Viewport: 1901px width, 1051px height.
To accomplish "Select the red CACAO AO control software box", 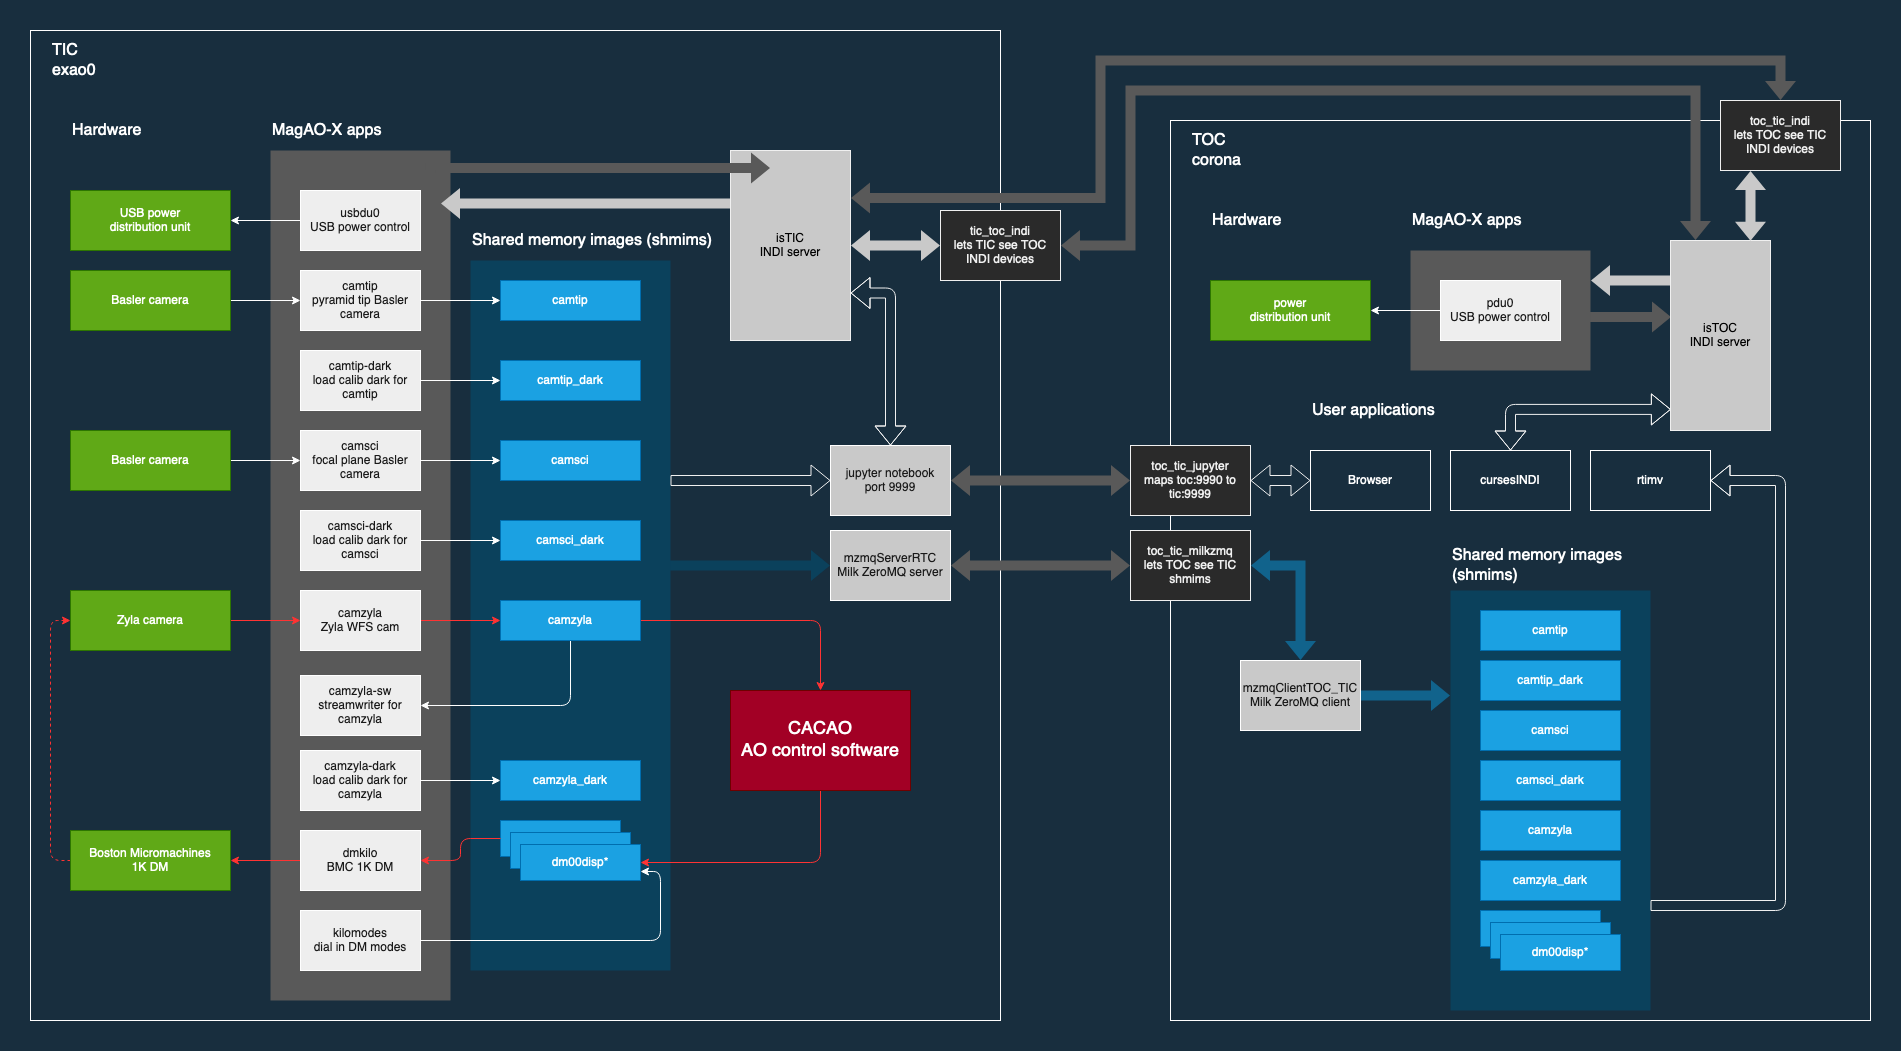I will point(820,740).
